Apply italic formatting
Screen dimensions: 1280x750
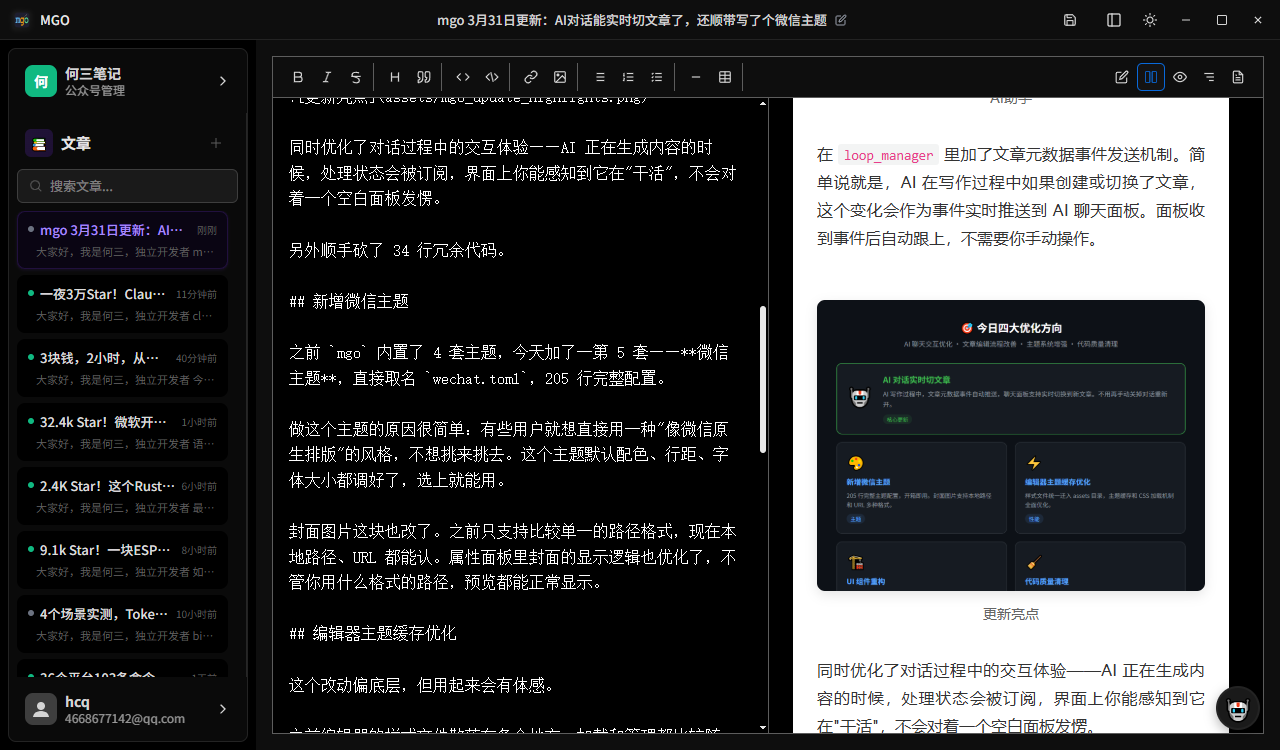click(326, 76)
